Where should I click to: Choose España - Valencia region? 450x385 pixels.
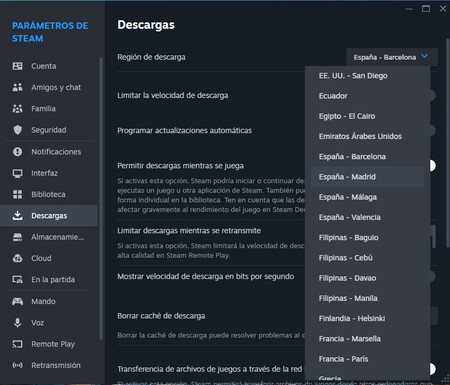[367, 217]
